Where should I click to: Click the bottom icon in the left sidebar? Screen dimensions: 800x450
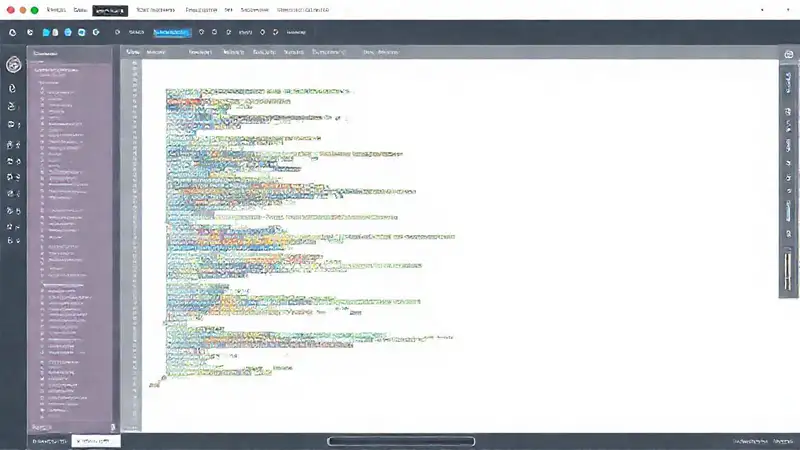13,241
